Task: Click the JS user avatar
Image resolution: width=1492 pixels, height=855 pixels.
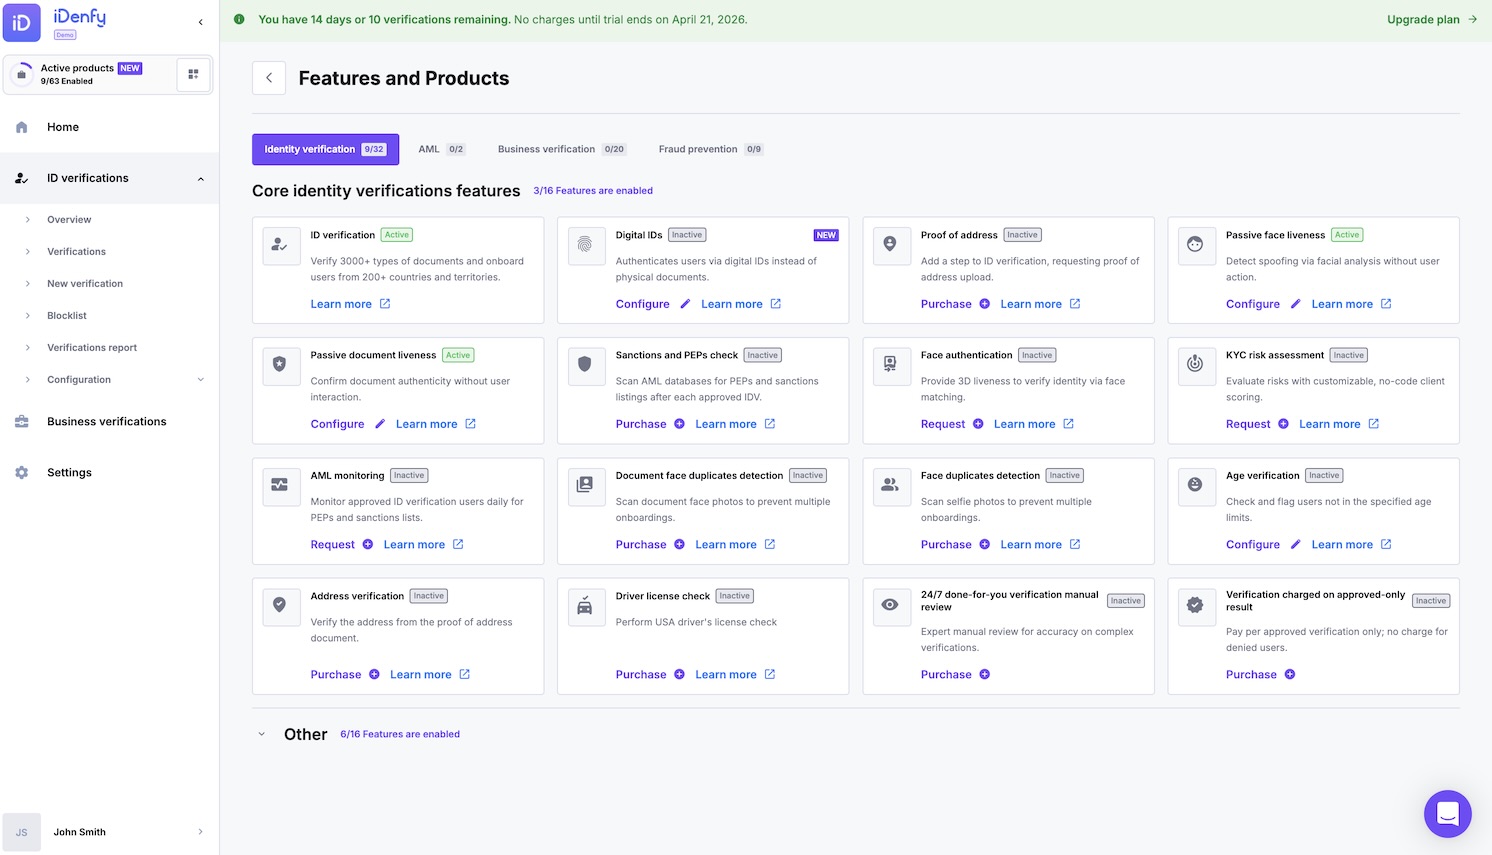Action: (22, 832)
